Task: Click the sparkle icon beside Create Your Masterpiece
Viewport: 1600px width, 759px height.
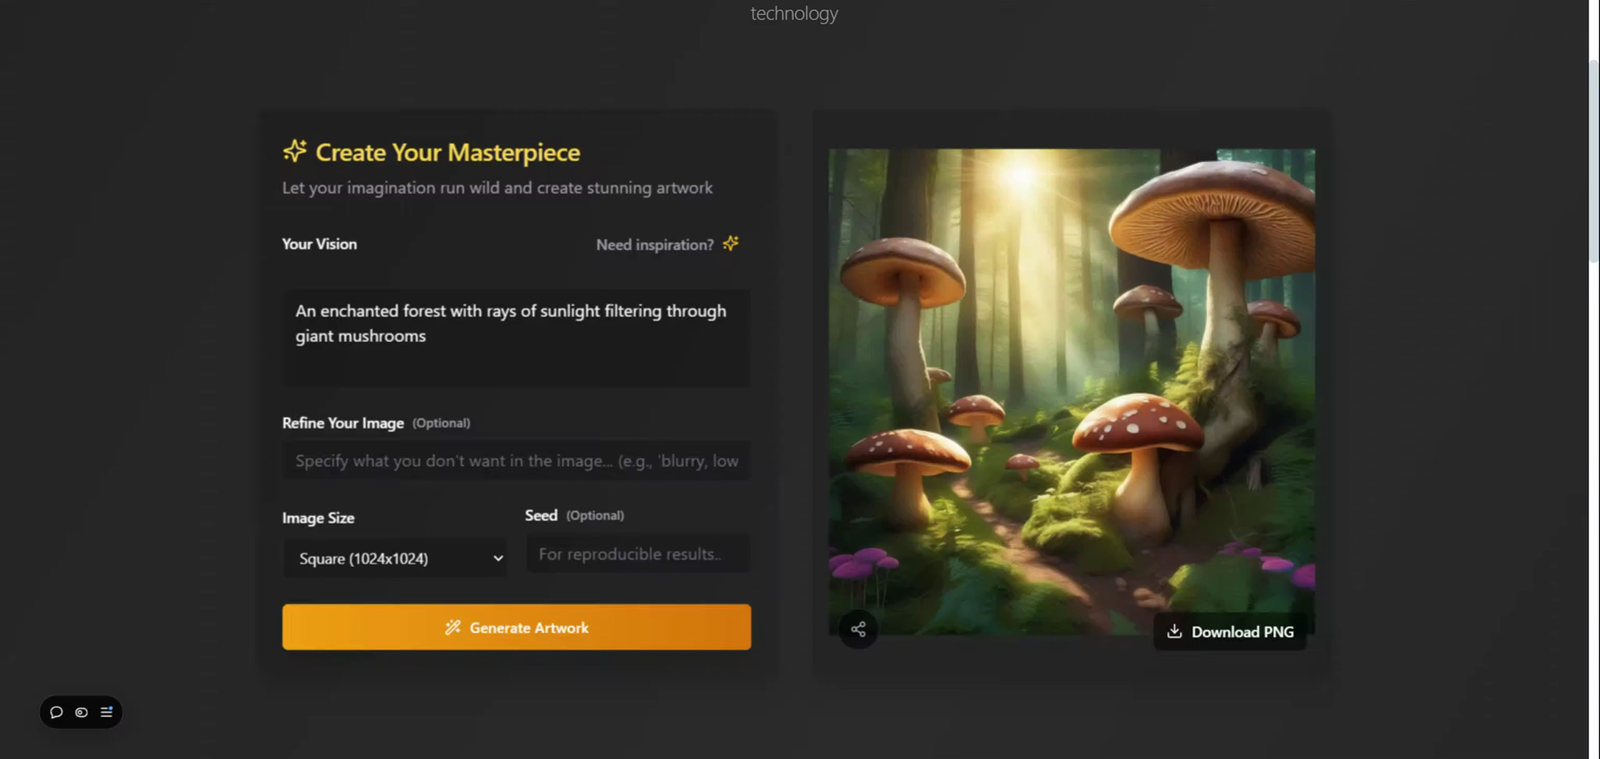Action: pyautogui.click(x=295, y=151)
